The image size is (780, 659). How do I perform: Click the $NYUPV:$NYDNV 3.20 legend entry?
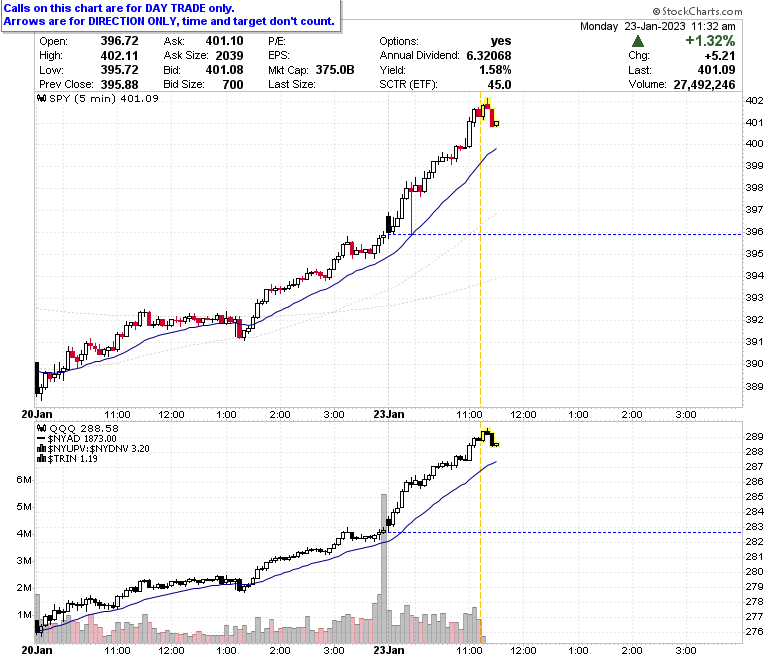pyautogui.click(x=98, y=449)
